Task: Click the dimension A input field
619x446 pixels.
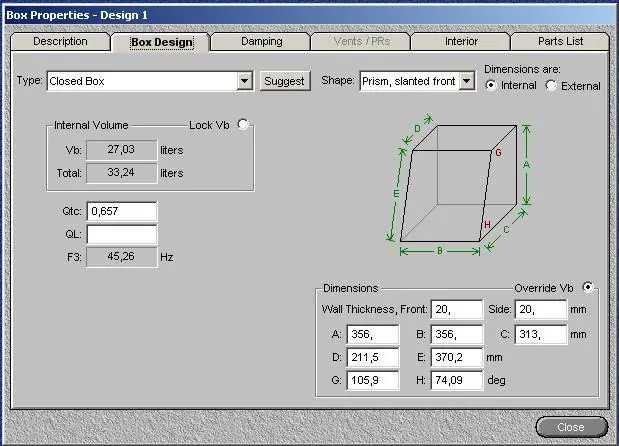Action: click(373, 334)
